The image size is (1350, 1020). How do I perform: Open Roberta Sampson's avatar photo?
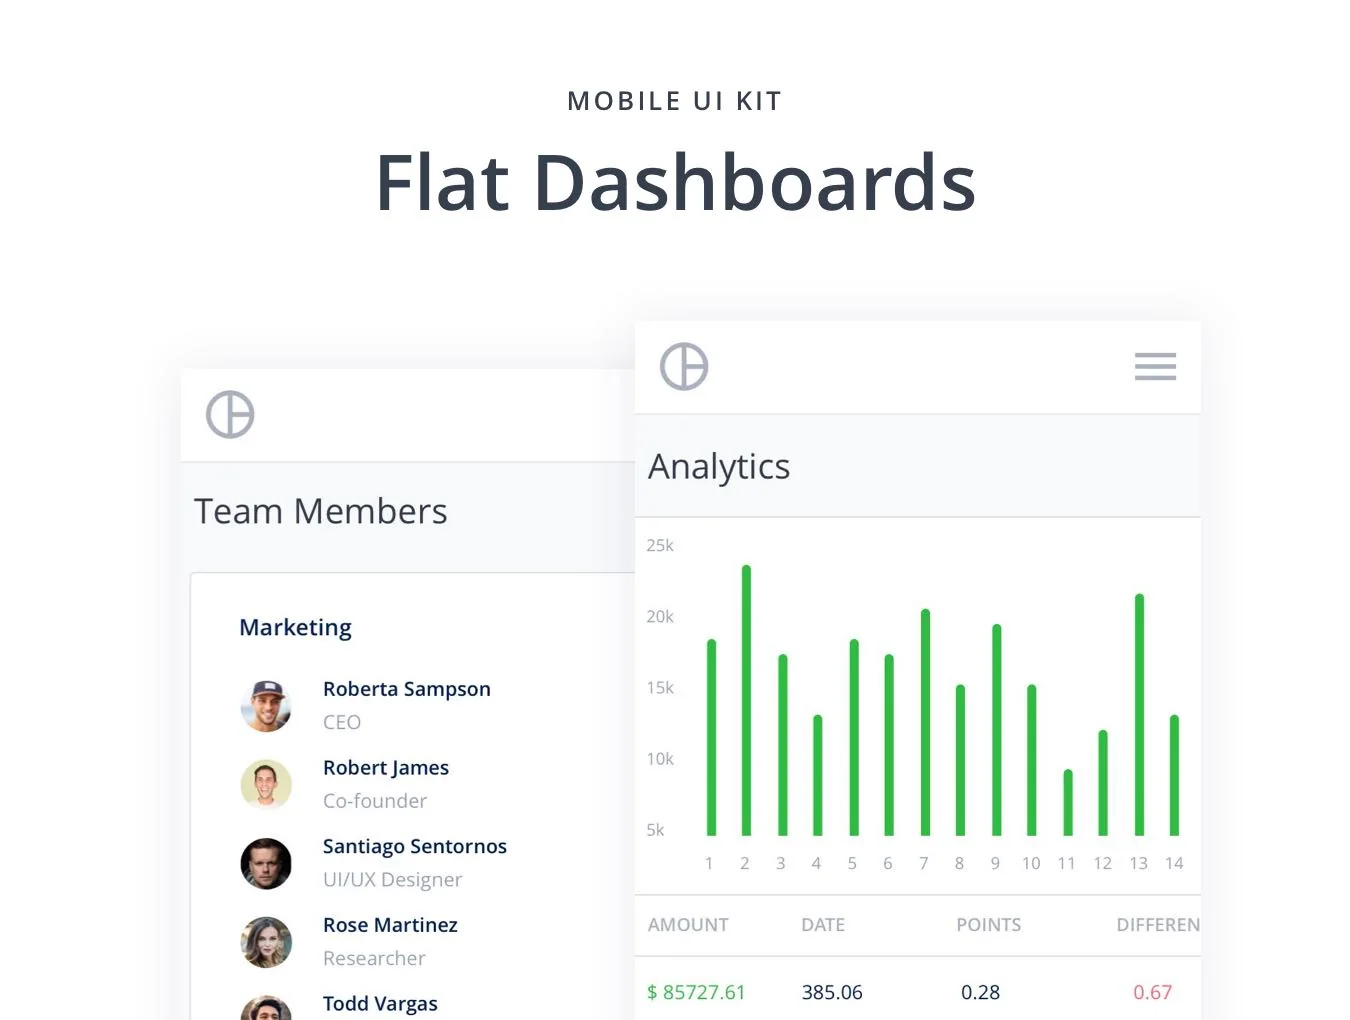[x=266, y=706]
